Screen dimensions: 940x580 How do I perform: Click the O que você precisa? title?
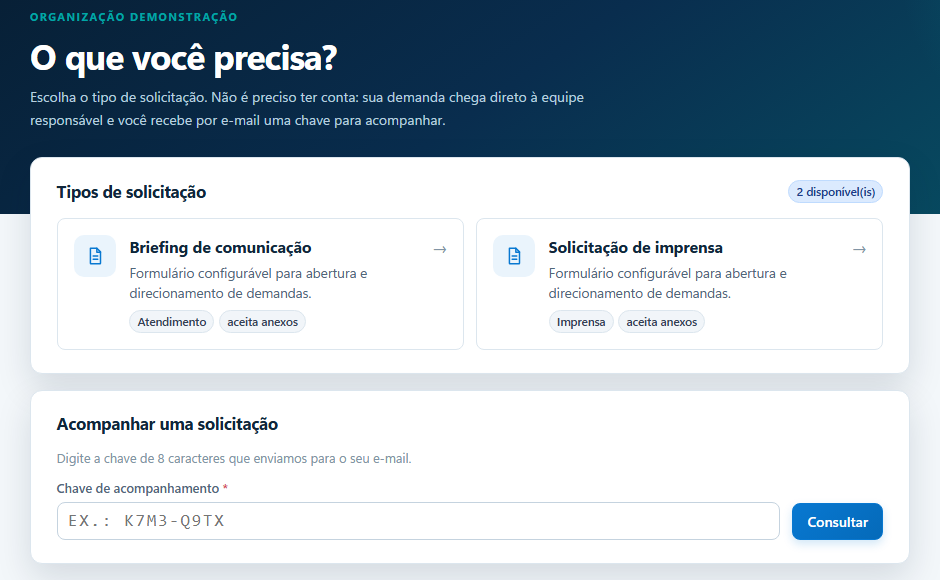click(183, 59)
